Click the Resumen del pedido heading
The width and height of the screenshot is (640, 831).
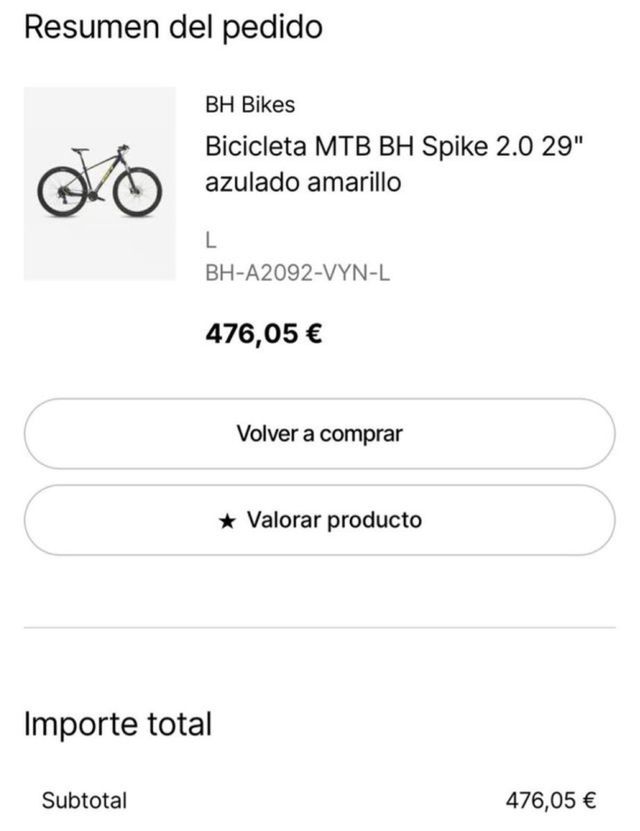coord(173,28)
